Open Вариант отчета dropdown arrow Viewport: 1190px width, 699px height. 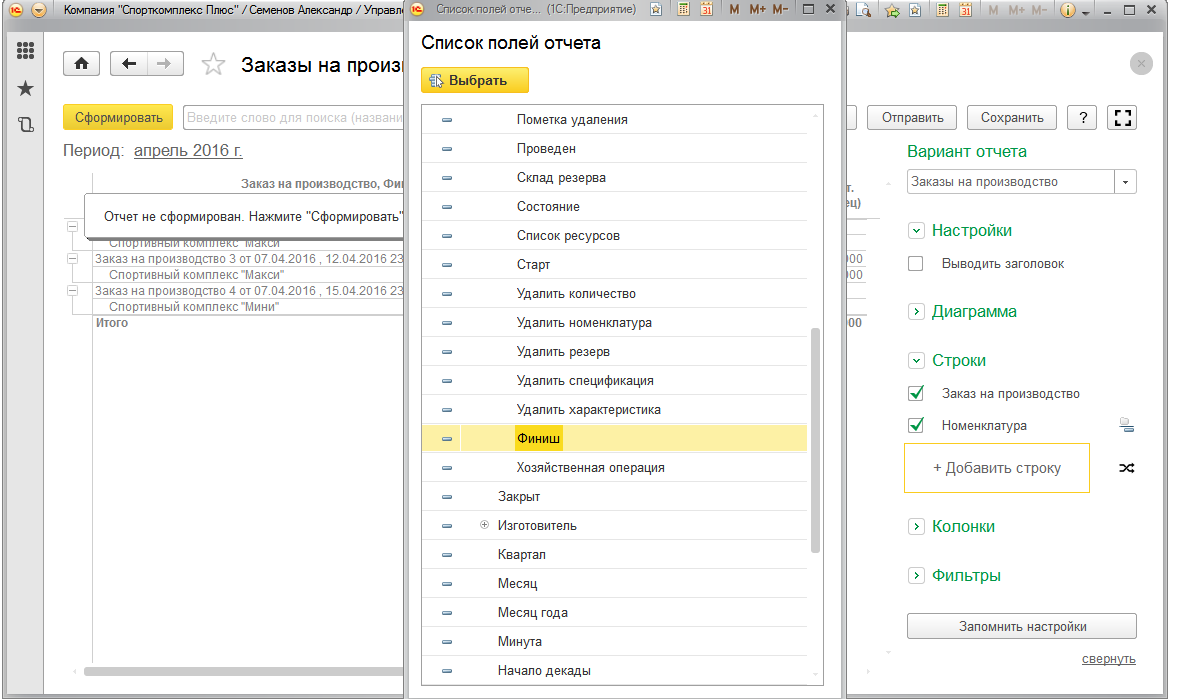(1125, 182)
